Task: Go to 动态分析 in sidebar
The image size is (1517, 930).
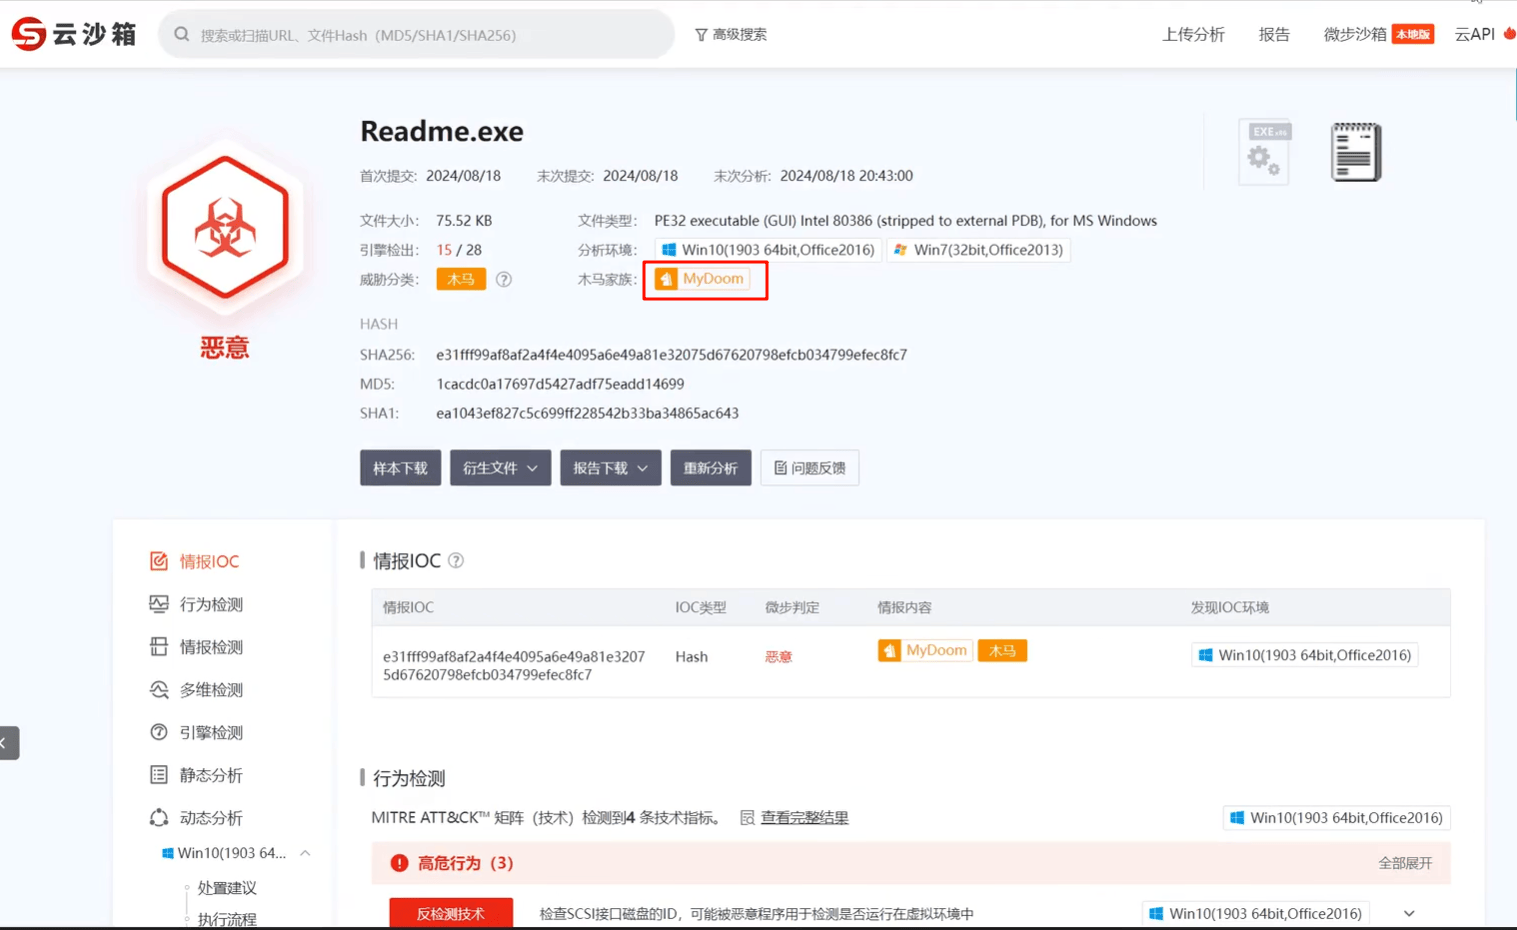Action: (x=196, y=818)
